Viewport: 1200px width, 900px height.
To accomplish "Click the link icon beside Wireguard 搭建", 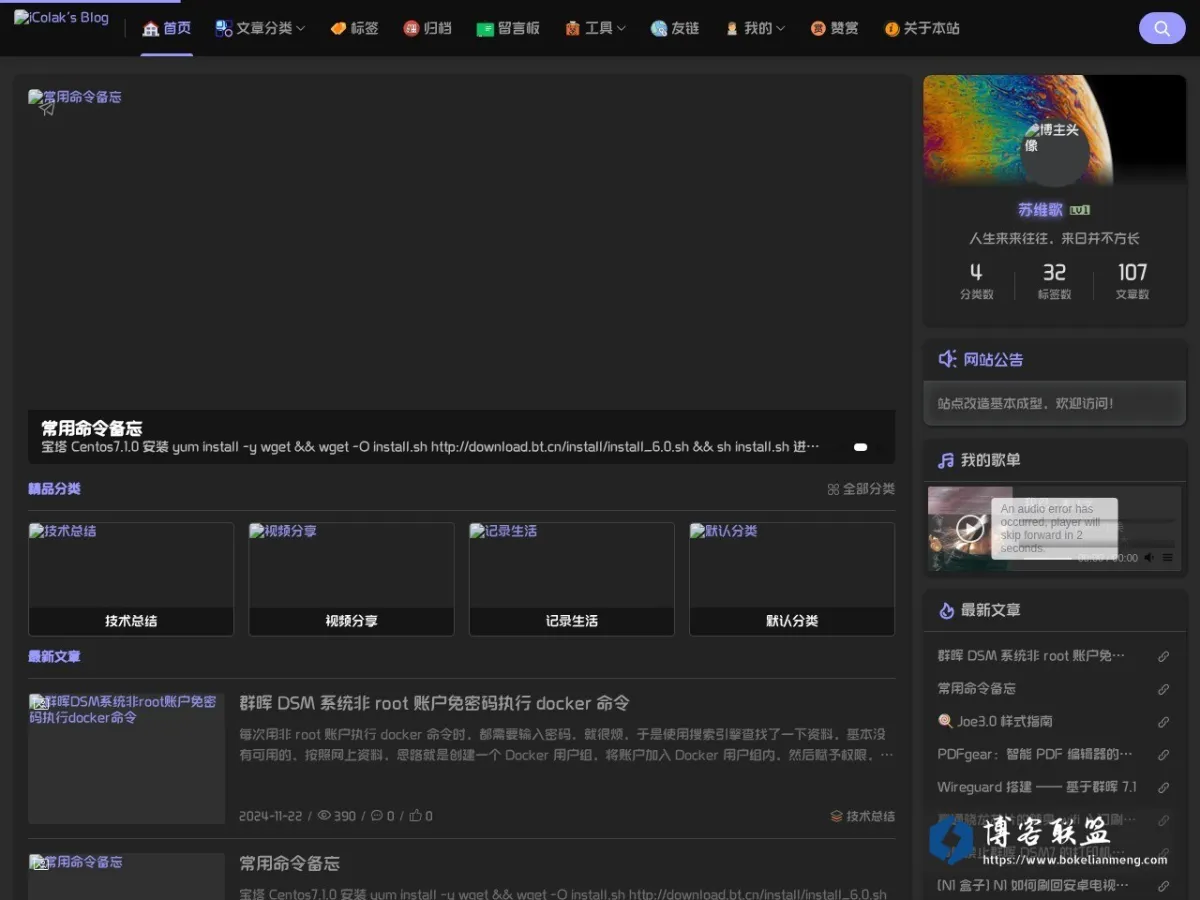I will click(x=1163, y=788).
